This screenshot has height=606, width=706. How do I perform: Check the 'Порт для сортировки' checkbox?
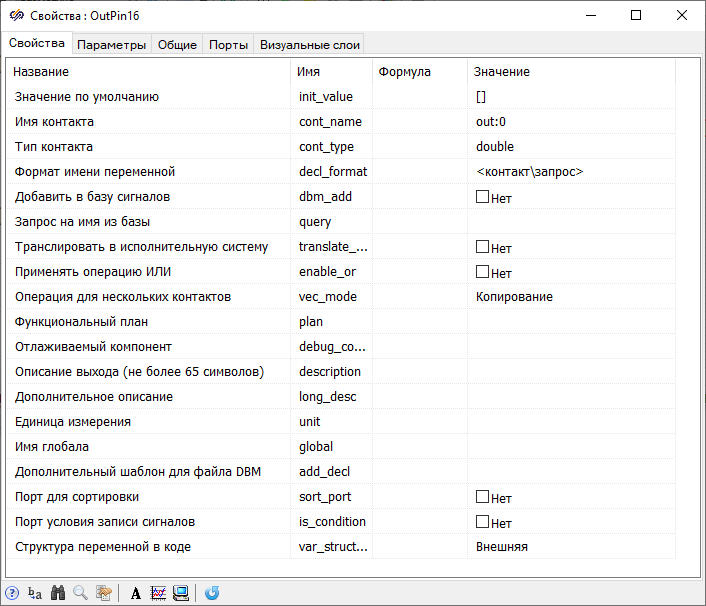(x=482, y=497)
